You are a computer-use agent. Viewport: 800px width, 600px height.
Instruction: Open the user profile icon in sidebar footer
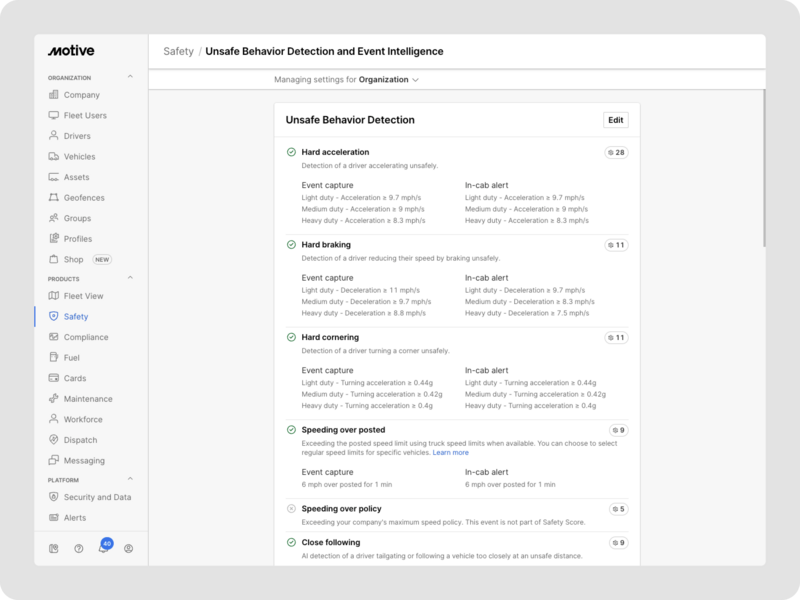click(128, 548)
